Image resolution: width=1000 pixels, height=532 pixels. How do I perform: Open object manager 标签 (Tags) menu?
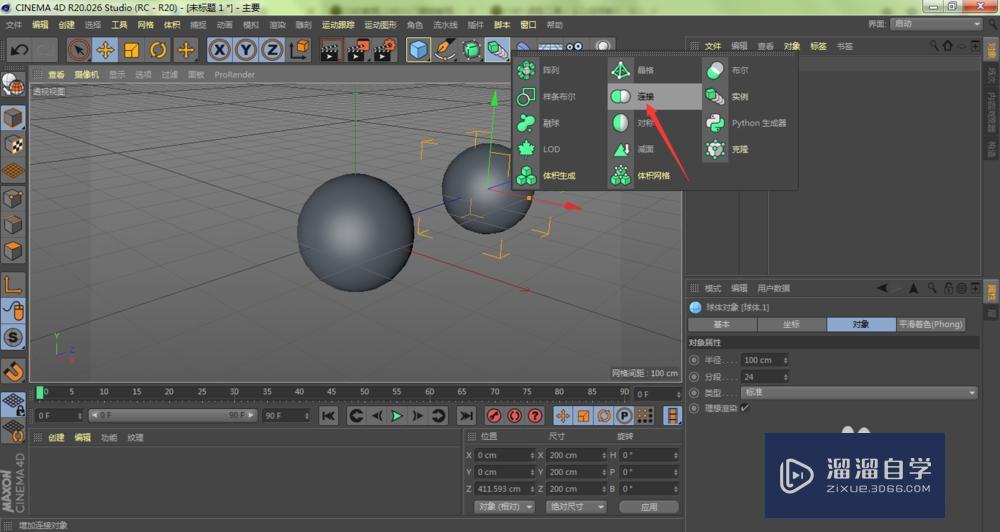[818, 46]
